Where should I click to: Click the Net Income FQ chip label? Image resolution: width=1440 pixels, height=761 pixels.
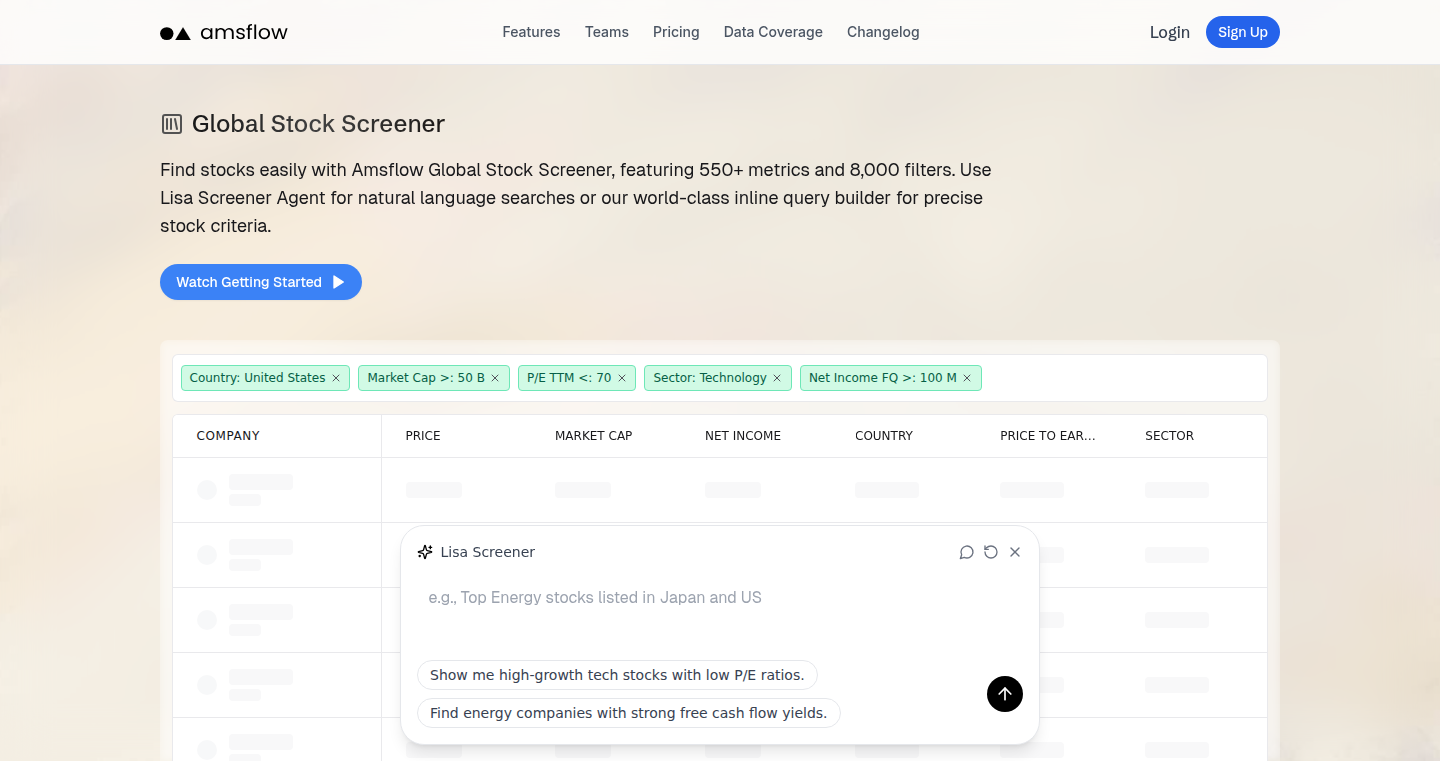(x=883, y=378)
